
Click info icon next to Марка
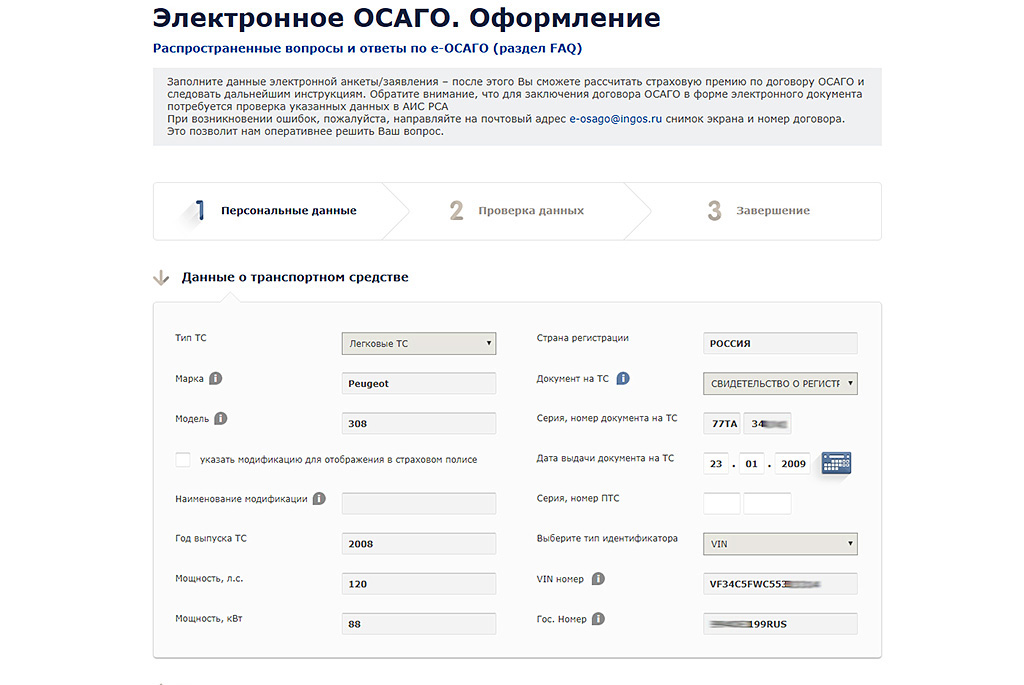(216, 379)
